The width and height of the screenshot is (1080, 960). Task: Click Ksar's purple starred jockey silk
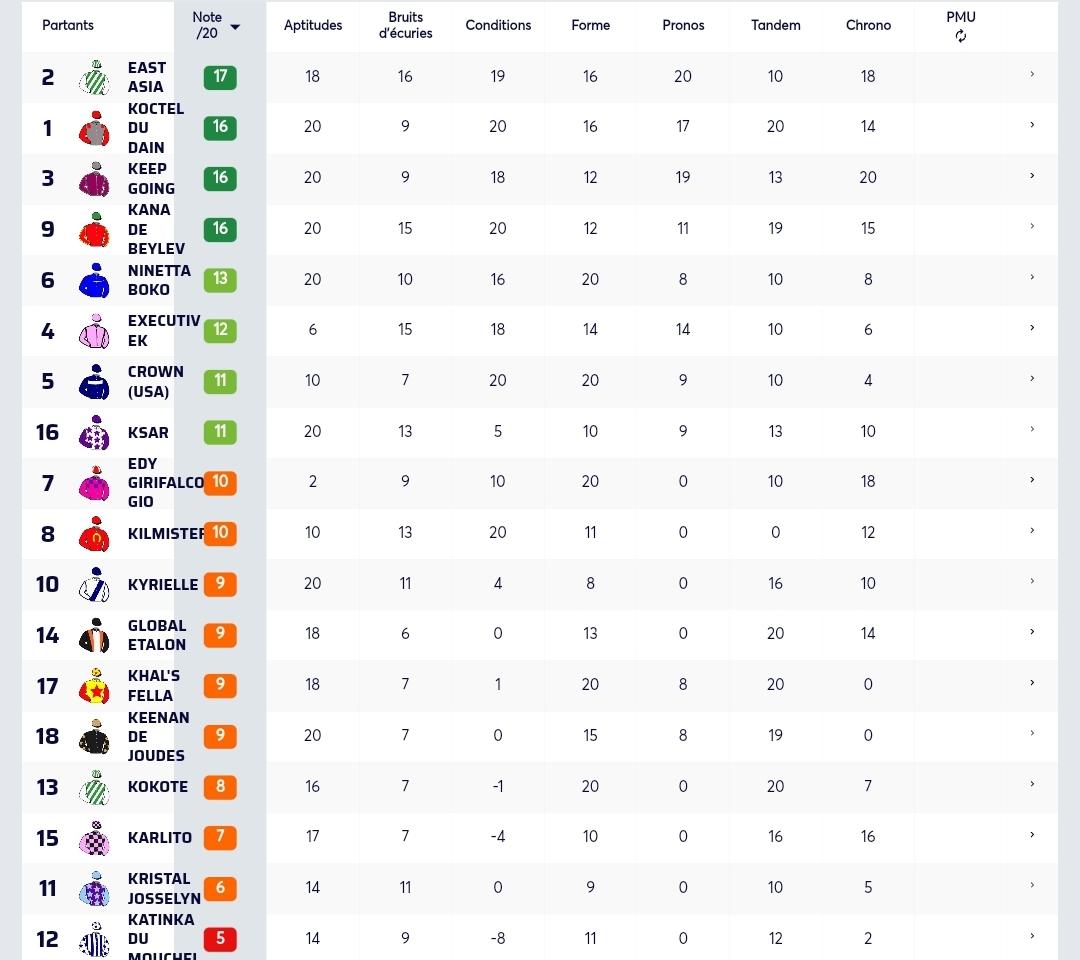click(x=94, y=432)
